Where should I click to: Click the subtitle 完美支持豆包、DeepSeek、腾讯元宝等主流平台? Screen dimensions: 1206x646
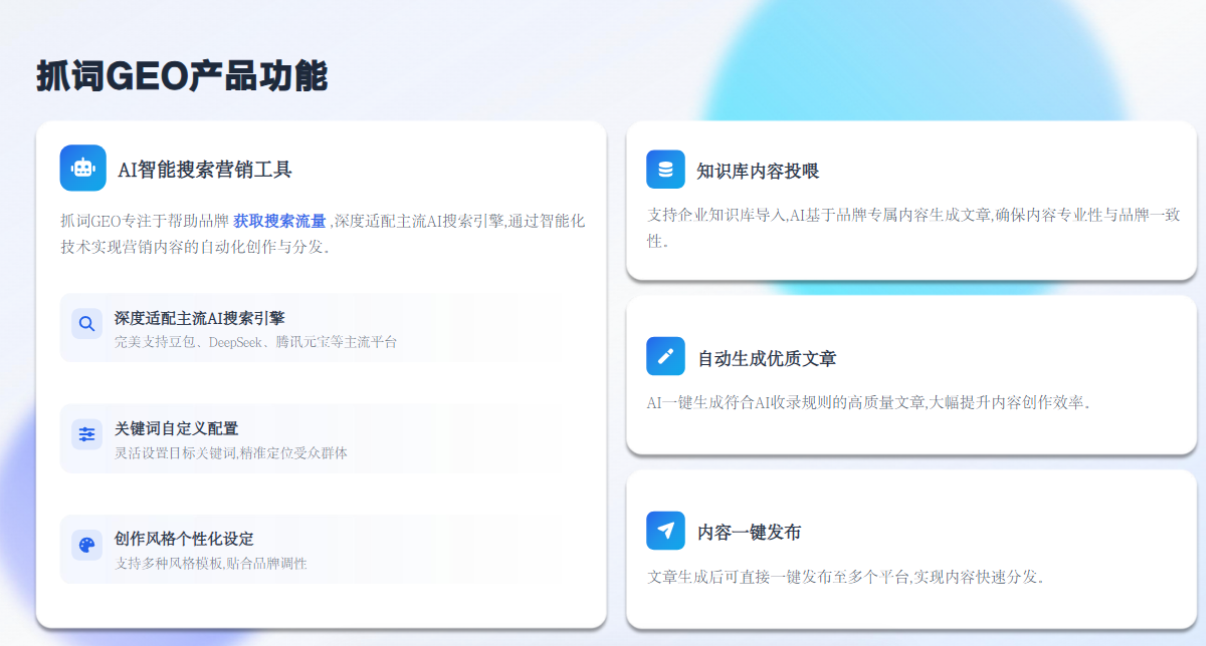(x=256, y=342)
